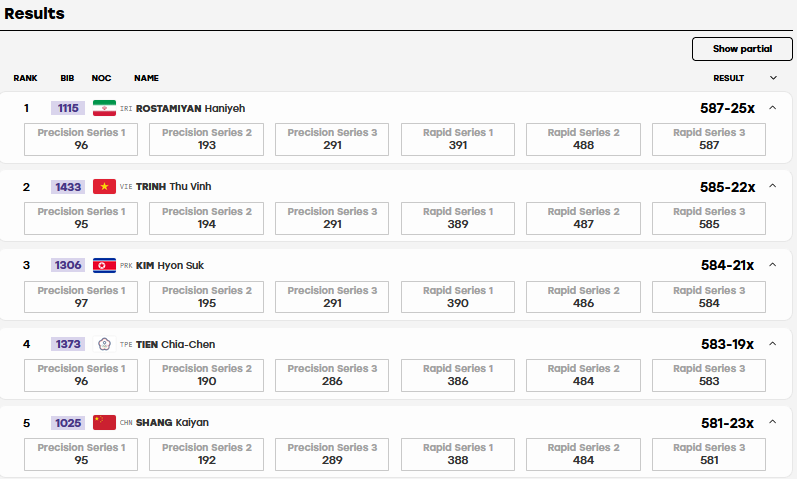Image resolution: width=797 pixels, height=479 pixels.
Task: Collapse KIM Hyon Suk's series details
Action: pyautogui.click(x=773, y=265)
